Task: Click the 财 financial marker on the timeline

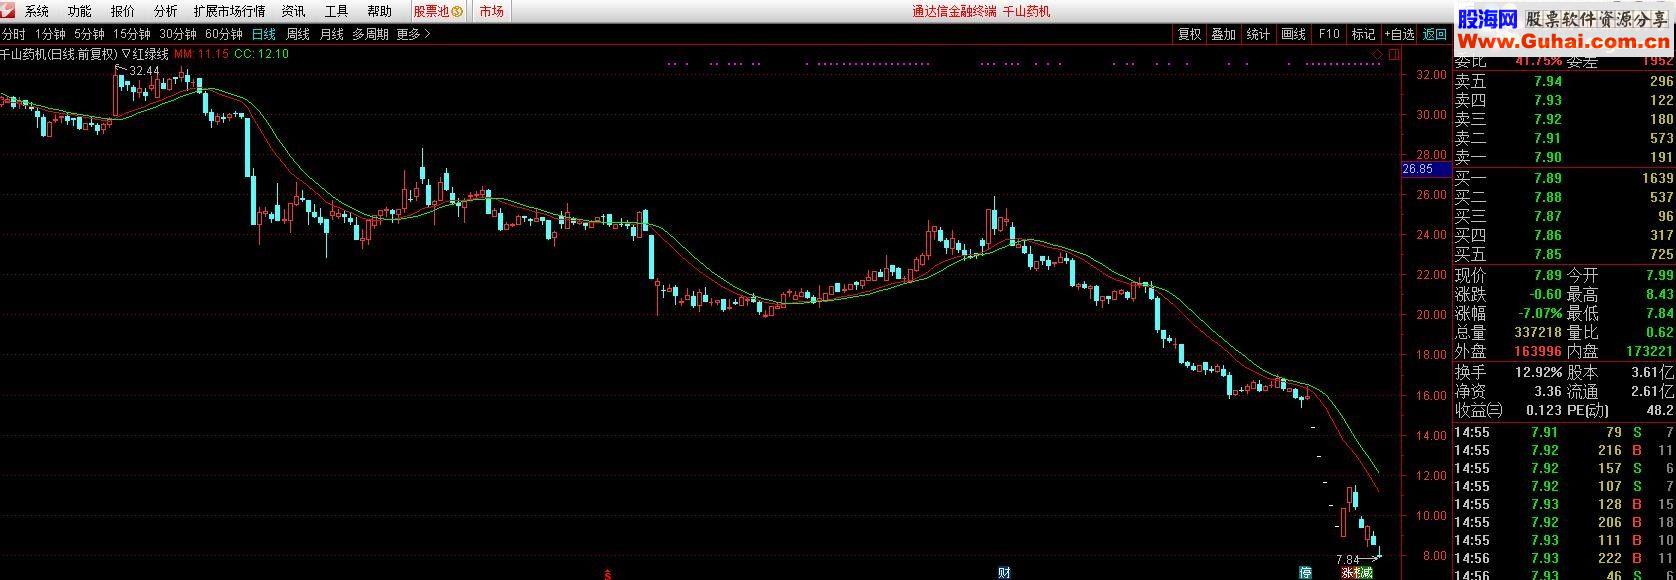Action: pyautogui.click(x=1004, y=573)
